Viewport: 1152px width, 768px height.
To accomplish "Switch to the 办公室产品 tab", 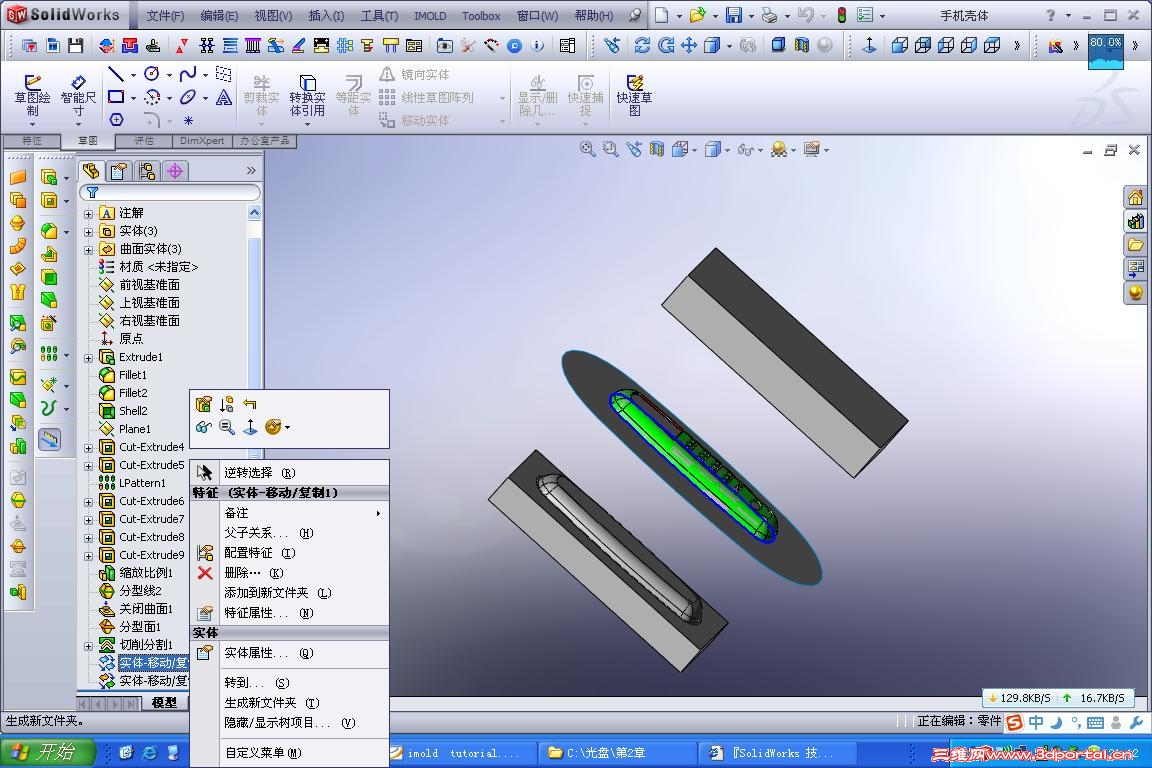I will coord(264,140).
